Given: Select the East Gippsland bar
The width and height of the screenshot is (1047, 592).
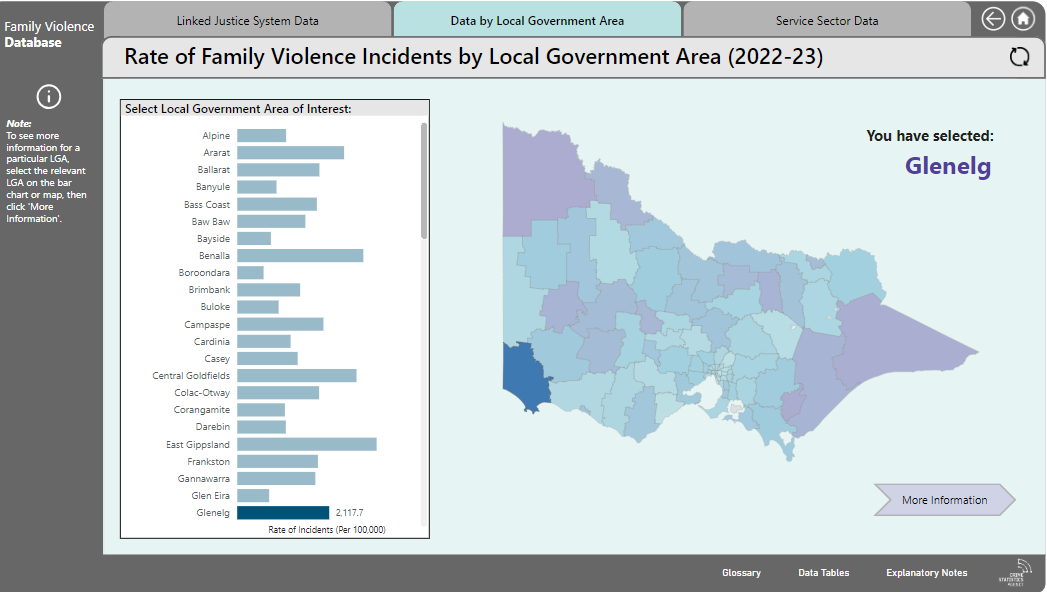Looking at the screenshot, I should pos(306,445).
